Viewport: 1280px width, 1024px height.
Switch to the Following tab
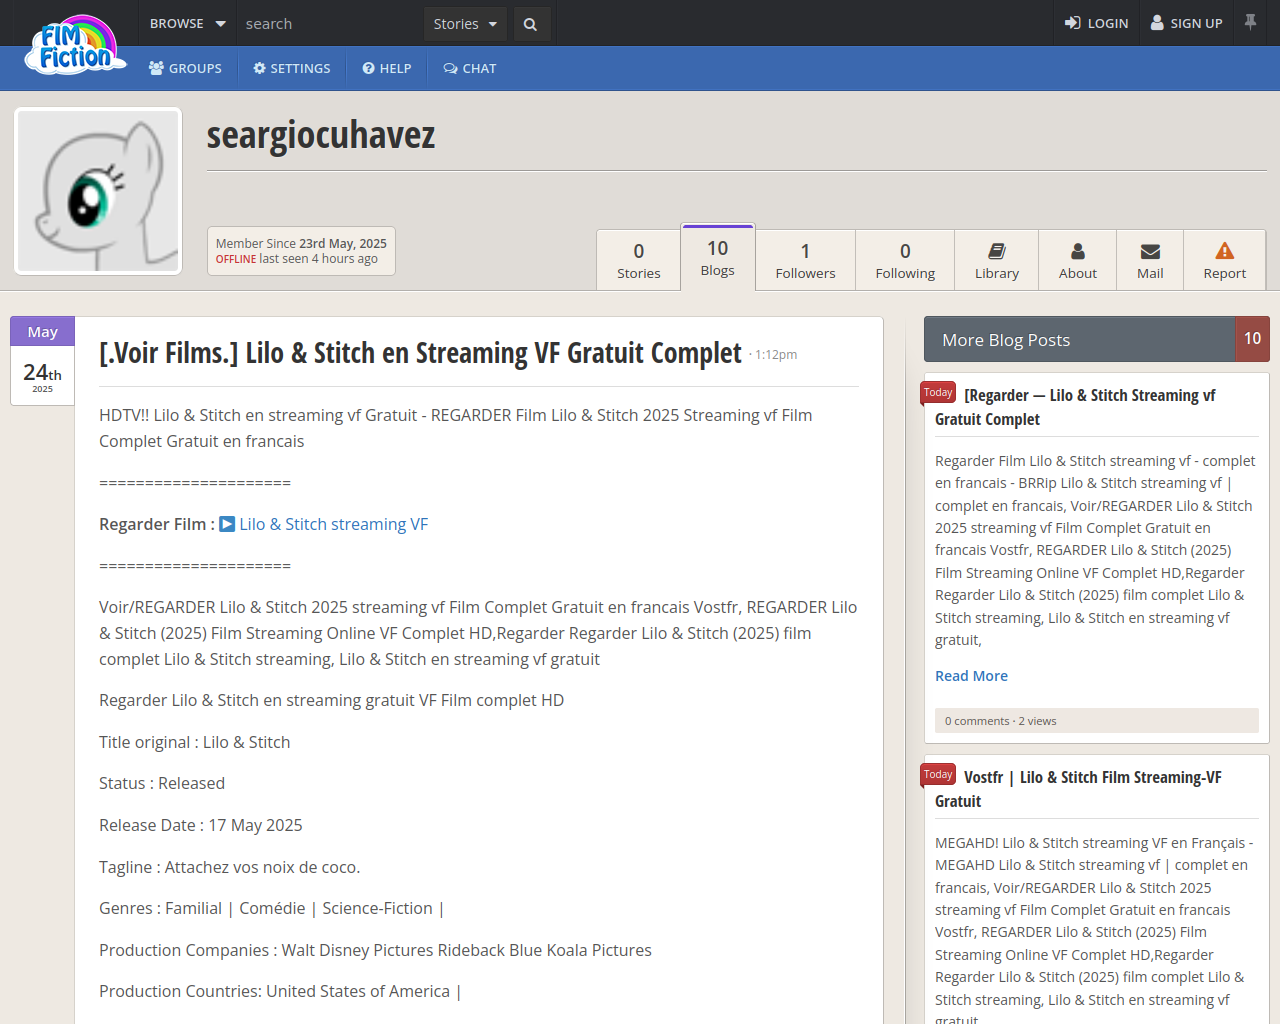coord(905,260)
